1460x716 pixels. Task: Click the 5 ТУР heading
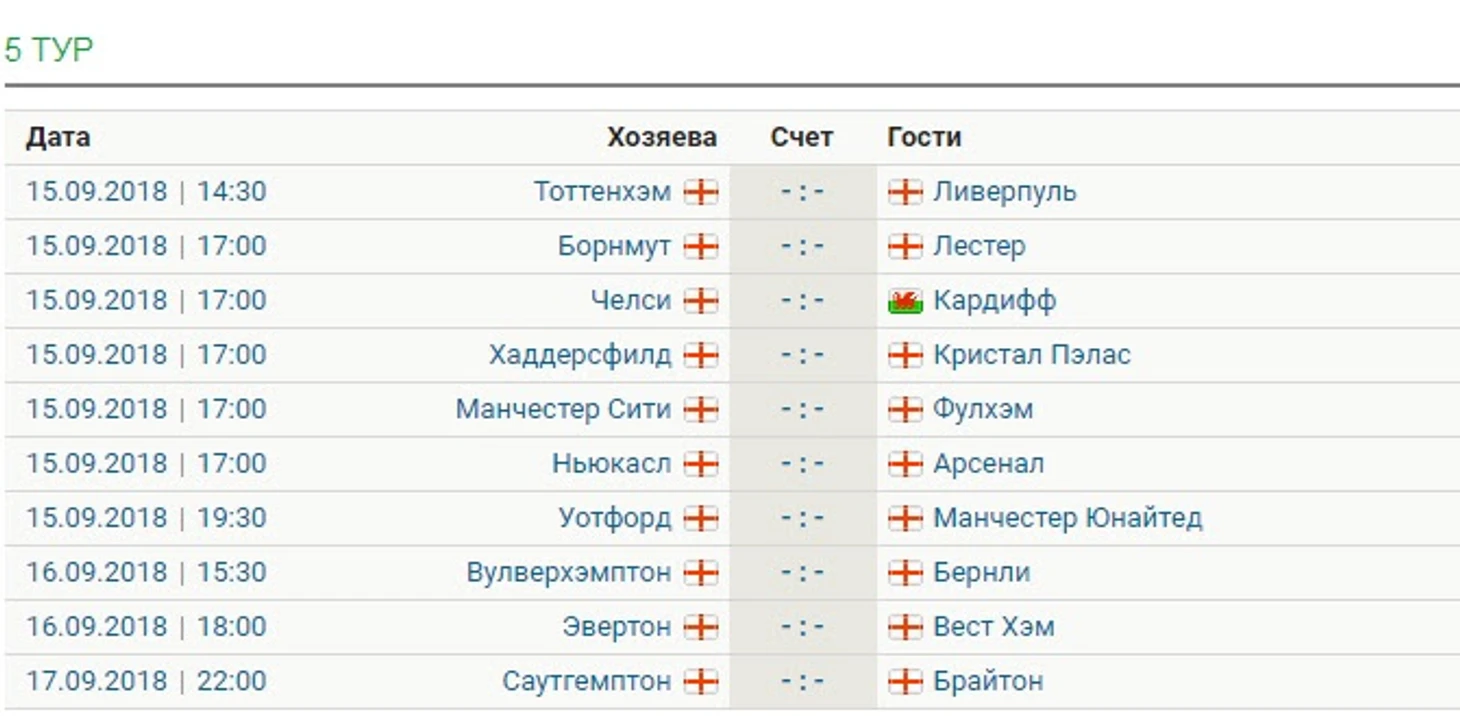click(49, 49)
